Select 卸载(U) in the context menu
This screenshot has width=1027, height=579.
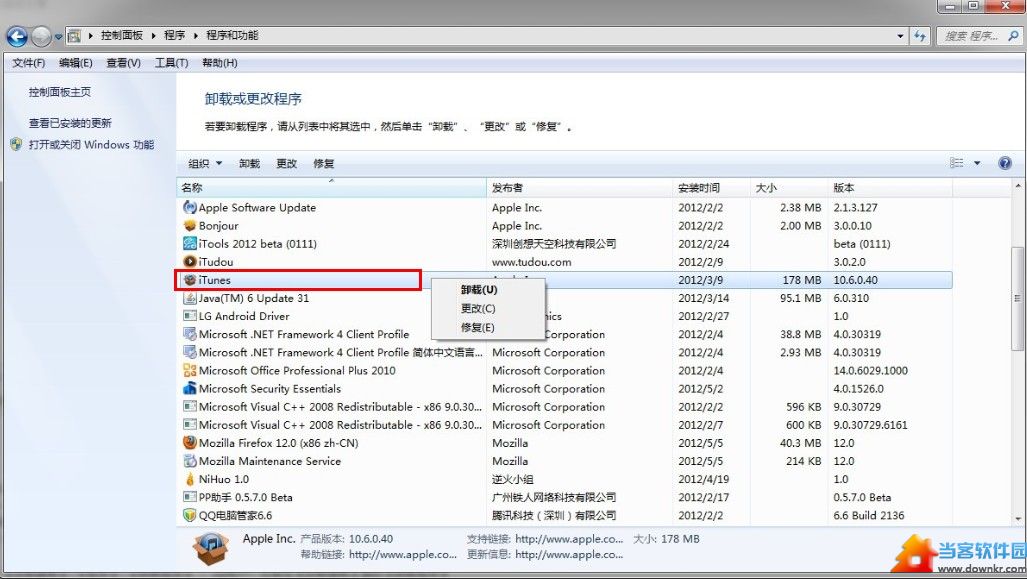pyautogui.click(x=478, y=290)
